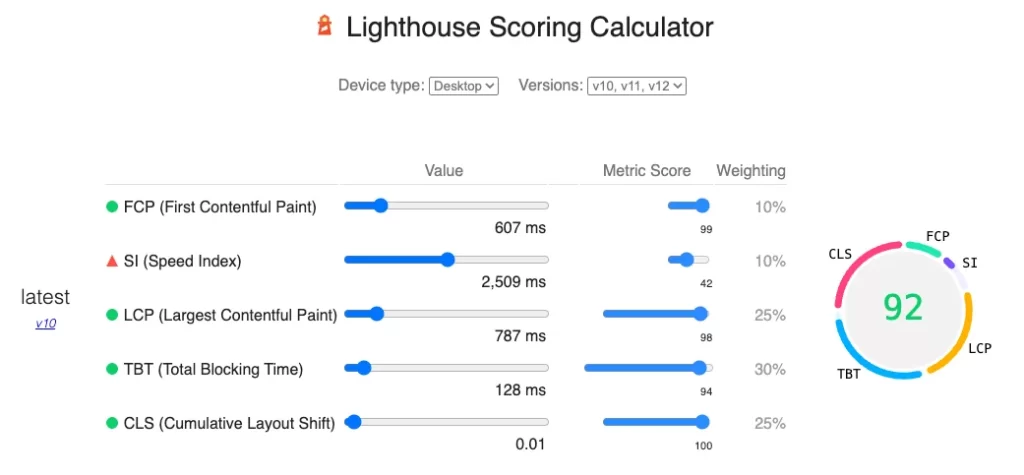The image size is (1024, 475).
Task: Click the green TBT status dot
Action: (112, 370)
